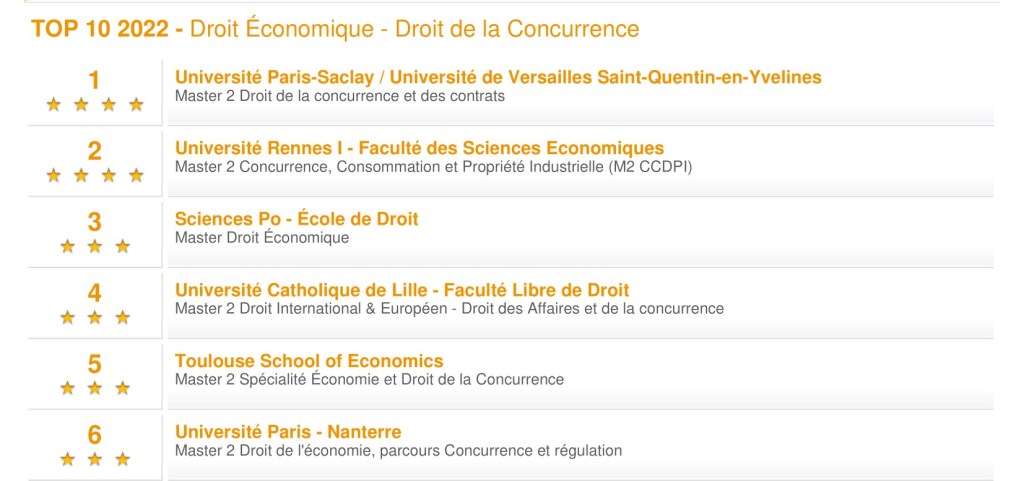Screen dimensions: 1024x481
Task: Click Master 2 Spécialité Économie et Droit text
Action: 369,380
